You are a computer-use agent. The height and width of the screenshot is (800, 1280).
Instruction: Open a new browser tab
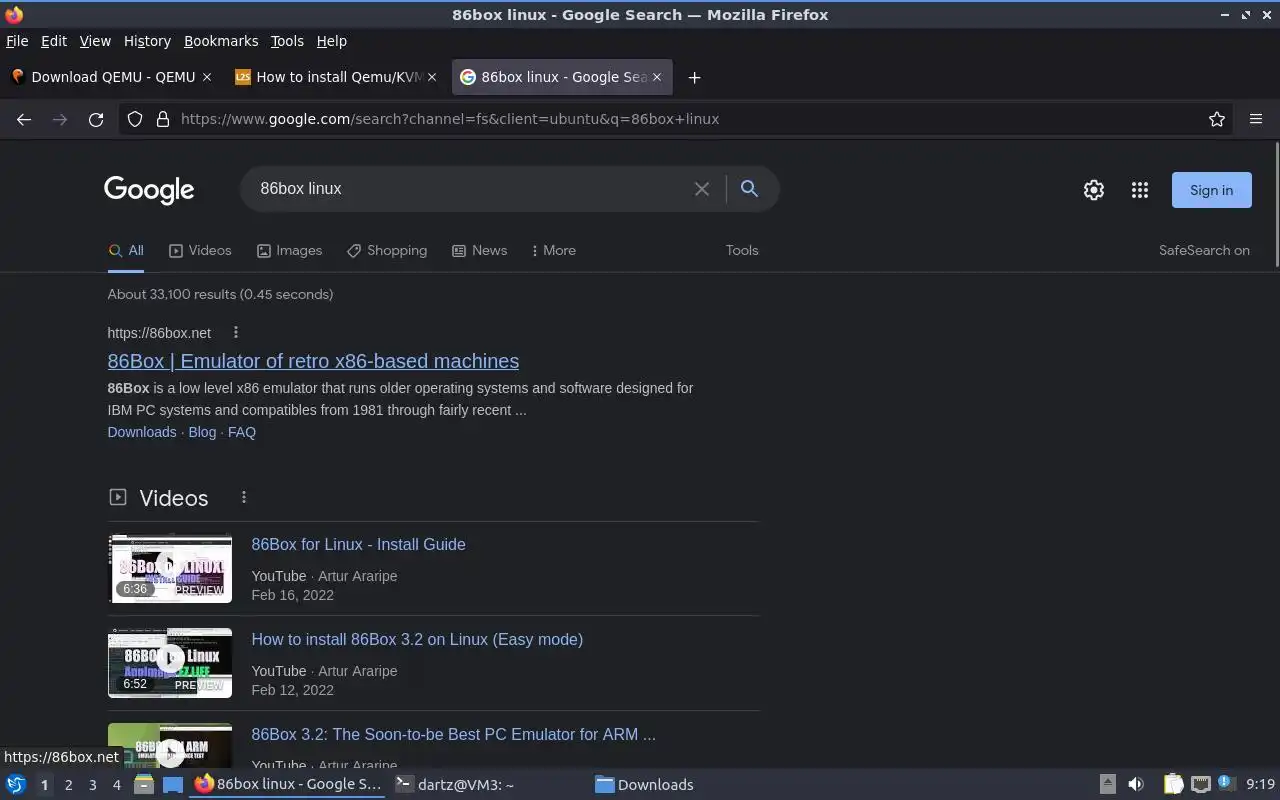(694, 77)
